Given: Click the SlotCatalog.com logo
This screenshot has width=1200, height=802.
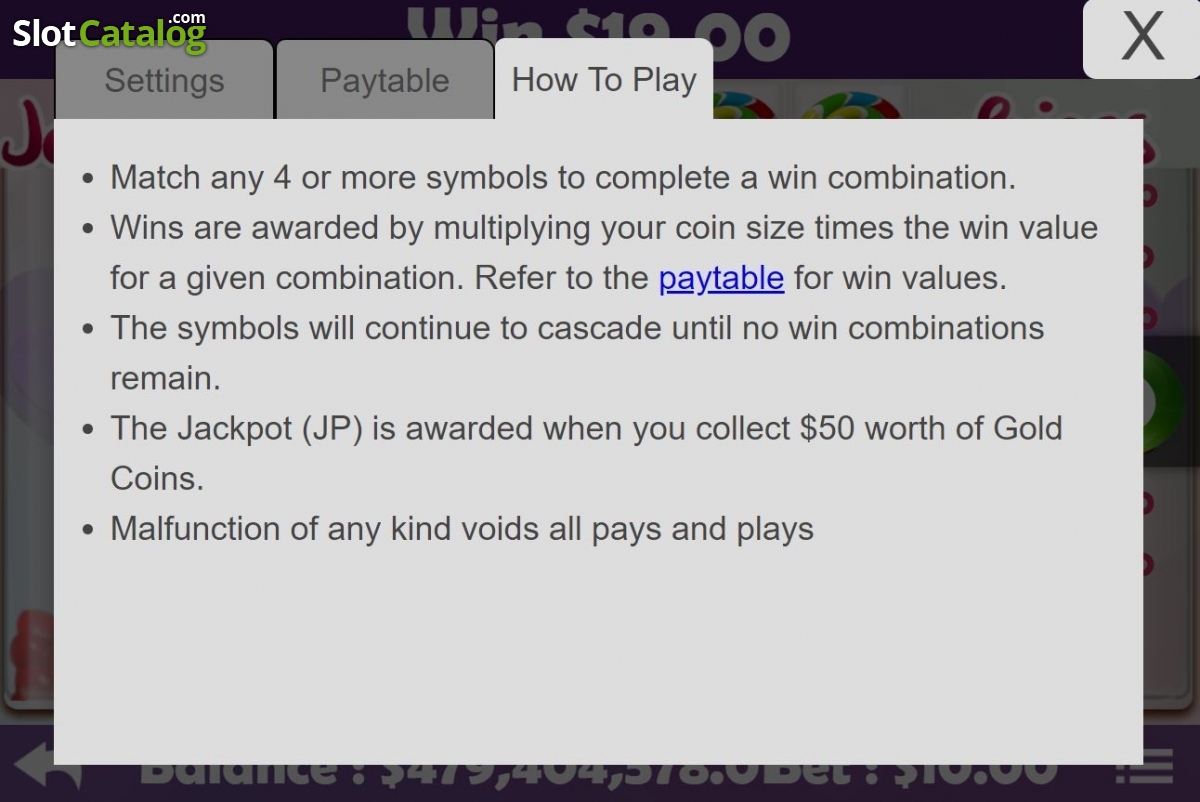Looking at the screenshot, I should click(109, 31).
